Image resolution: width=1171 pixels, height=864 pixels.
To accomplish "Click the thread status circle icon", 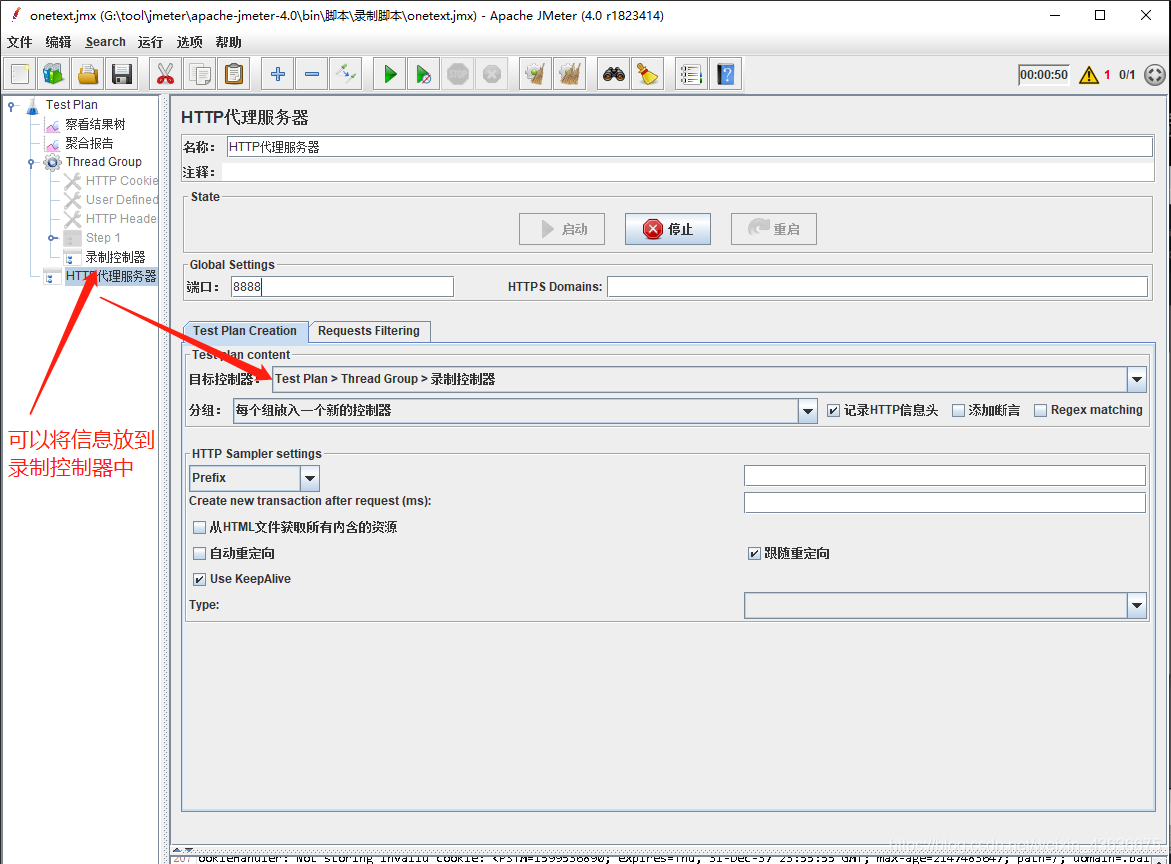I will point(1155,75).
